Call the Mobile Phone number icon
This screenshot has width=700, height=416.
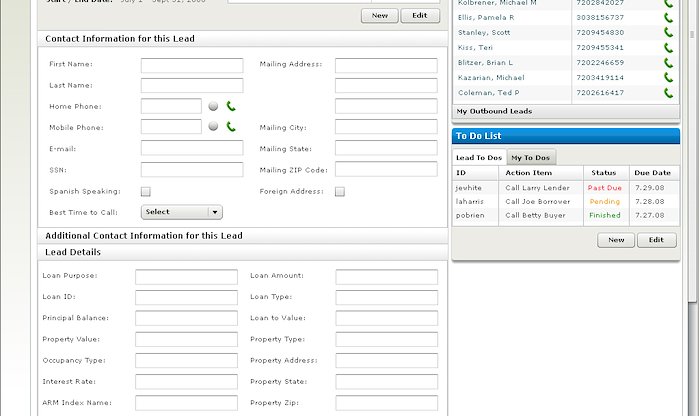coord(231,127)
